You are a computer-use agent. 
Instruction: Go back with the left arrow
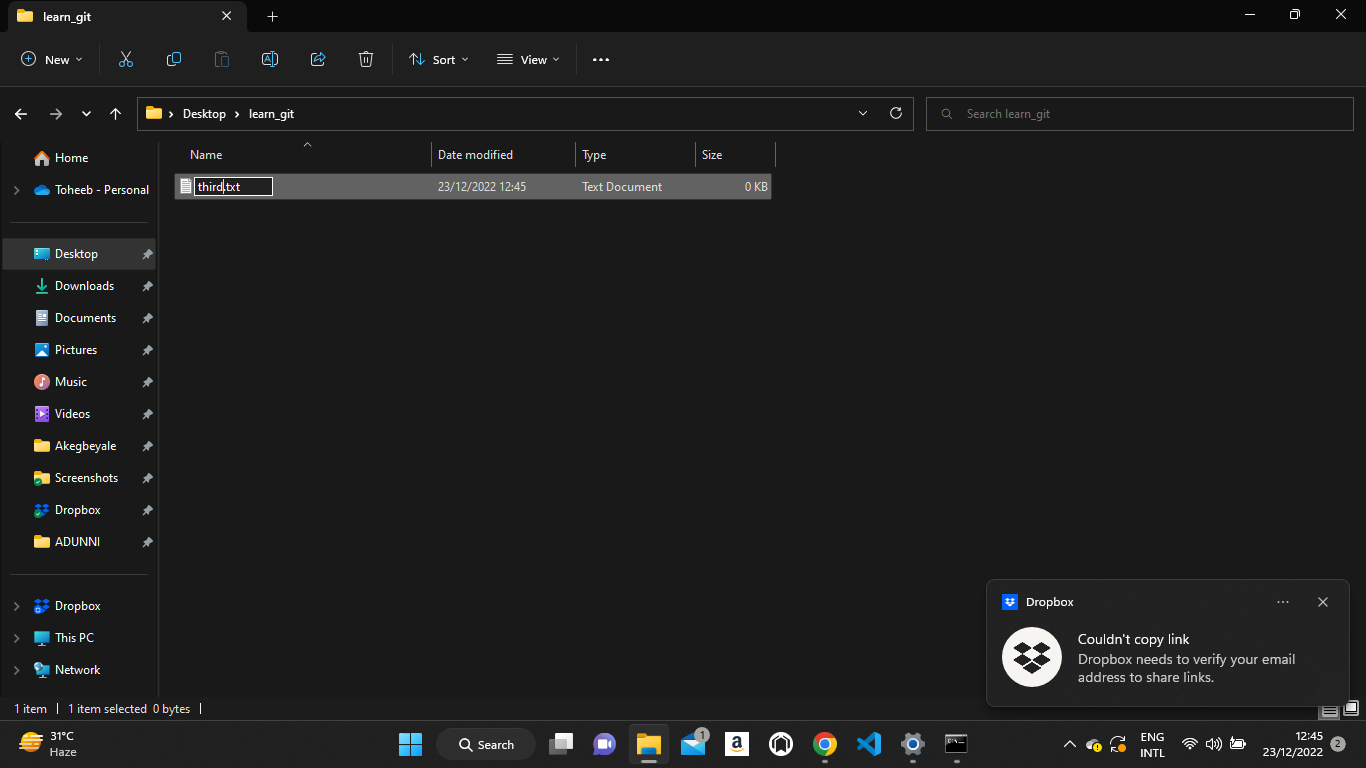pyautogui.click(x=21, y=114)
